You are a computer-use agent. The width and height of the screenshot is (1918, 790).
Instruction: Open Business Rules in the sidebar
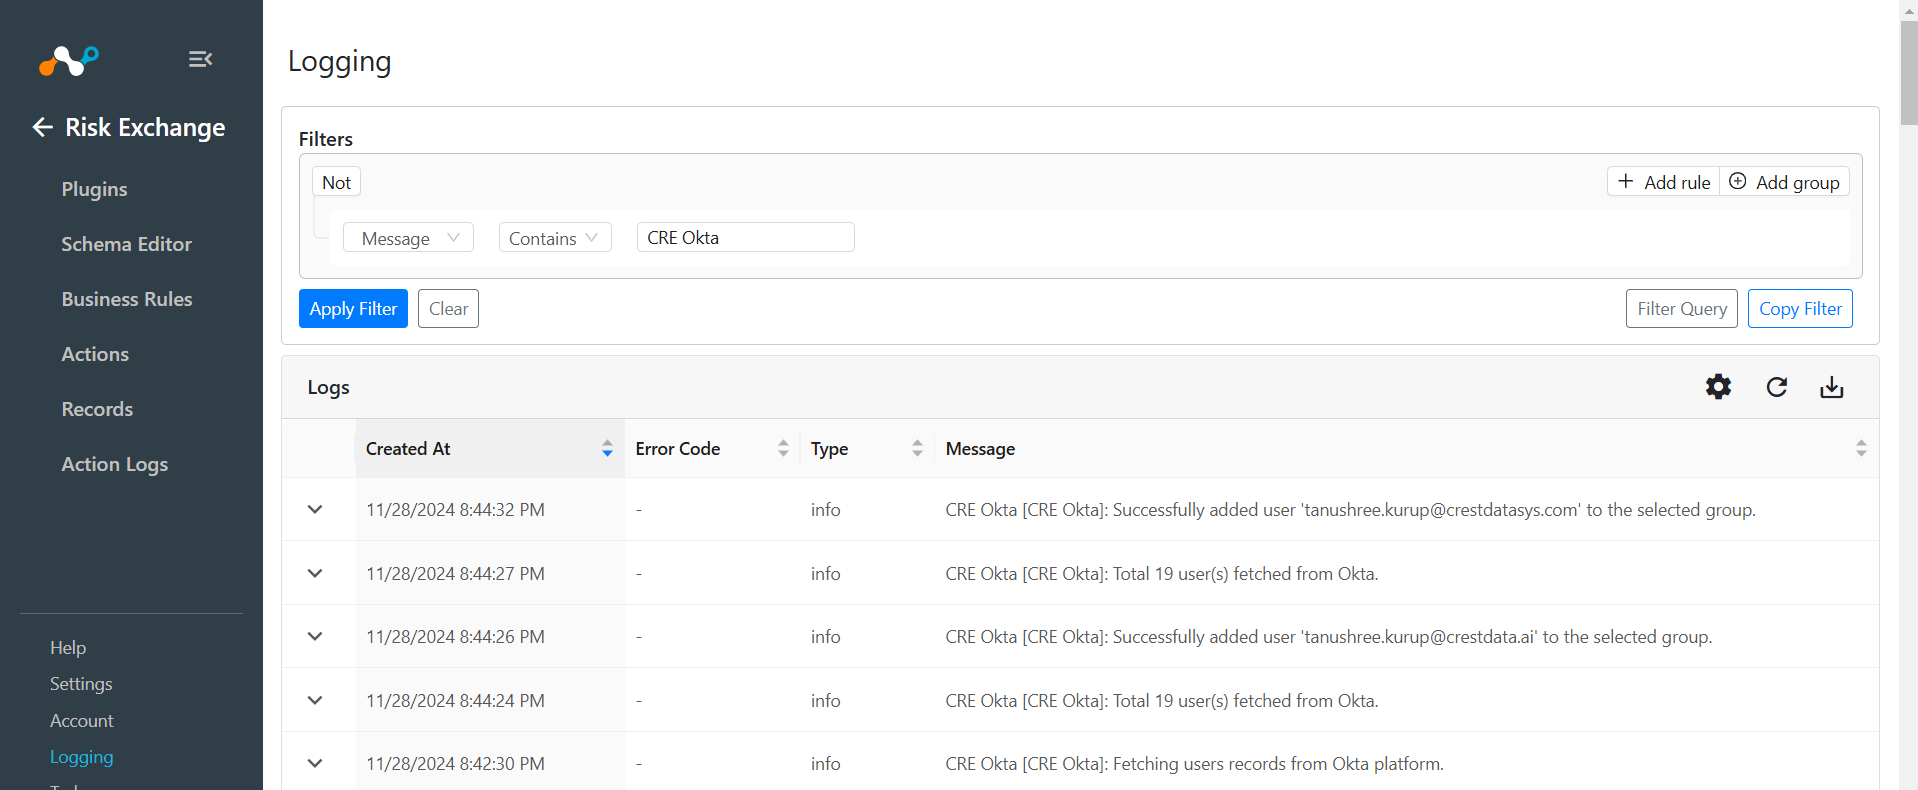127,299
